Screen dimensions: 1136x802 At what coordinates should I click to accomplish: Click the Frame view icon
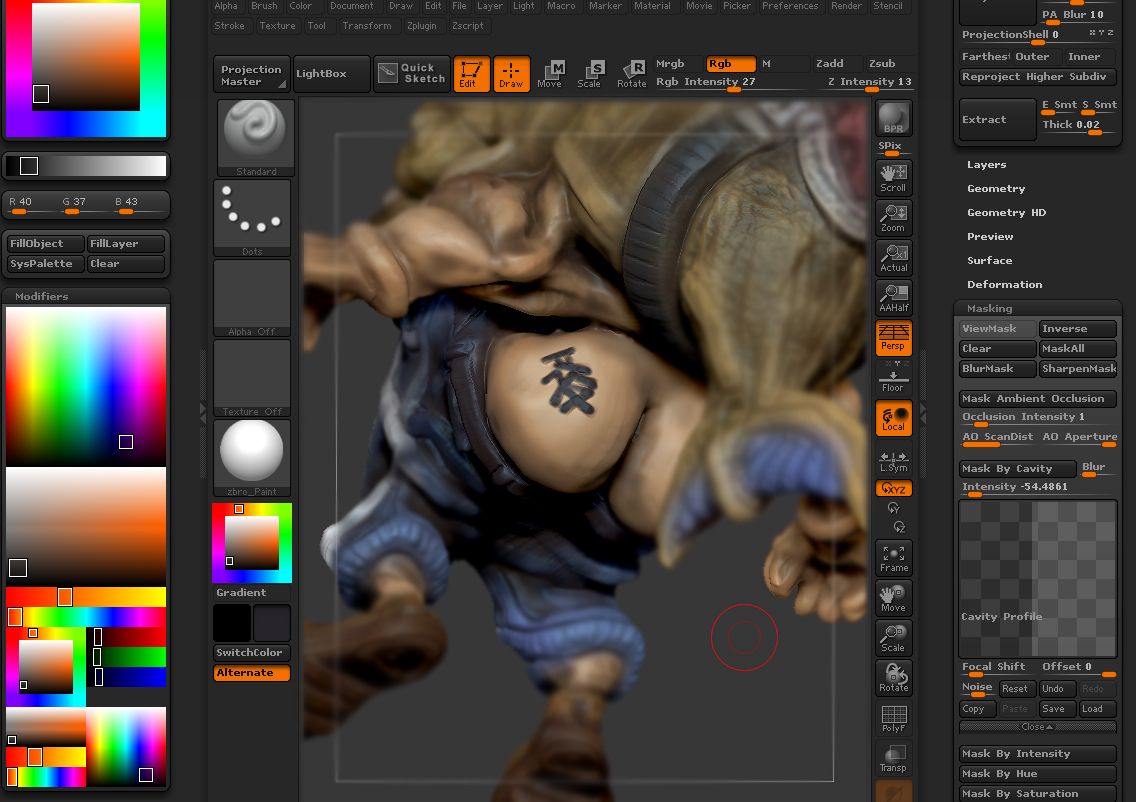pos(893,559)
